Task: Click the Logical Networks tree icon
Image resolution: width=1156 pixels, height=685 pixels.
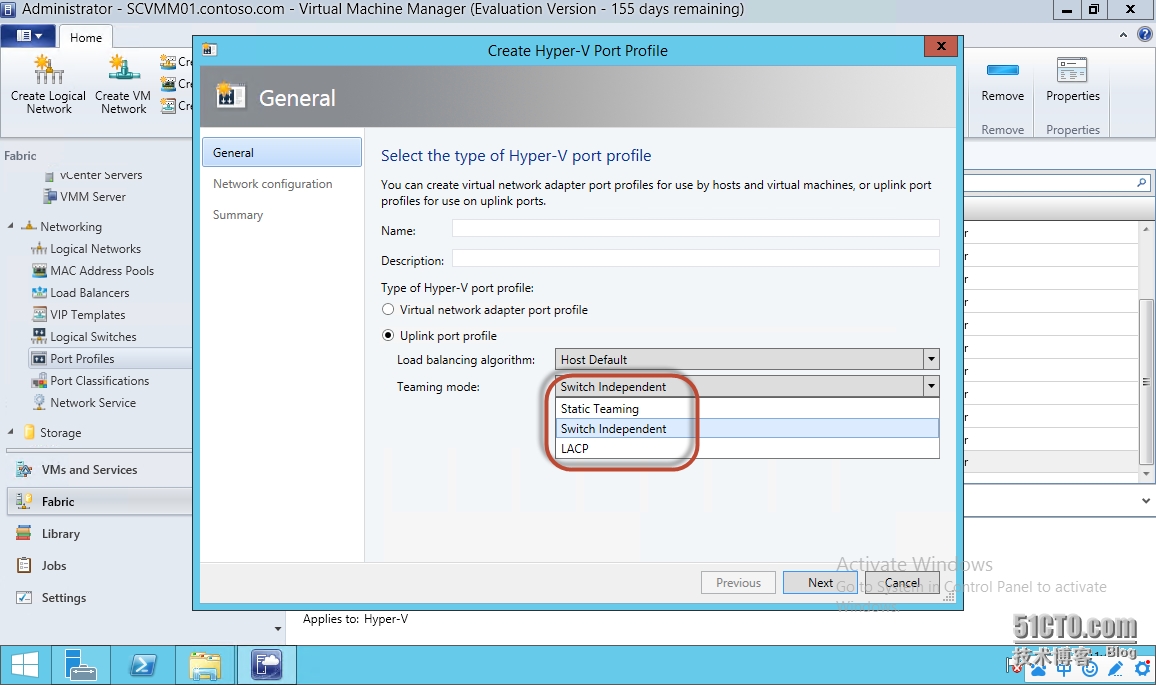Action: [x=39, y=248]
